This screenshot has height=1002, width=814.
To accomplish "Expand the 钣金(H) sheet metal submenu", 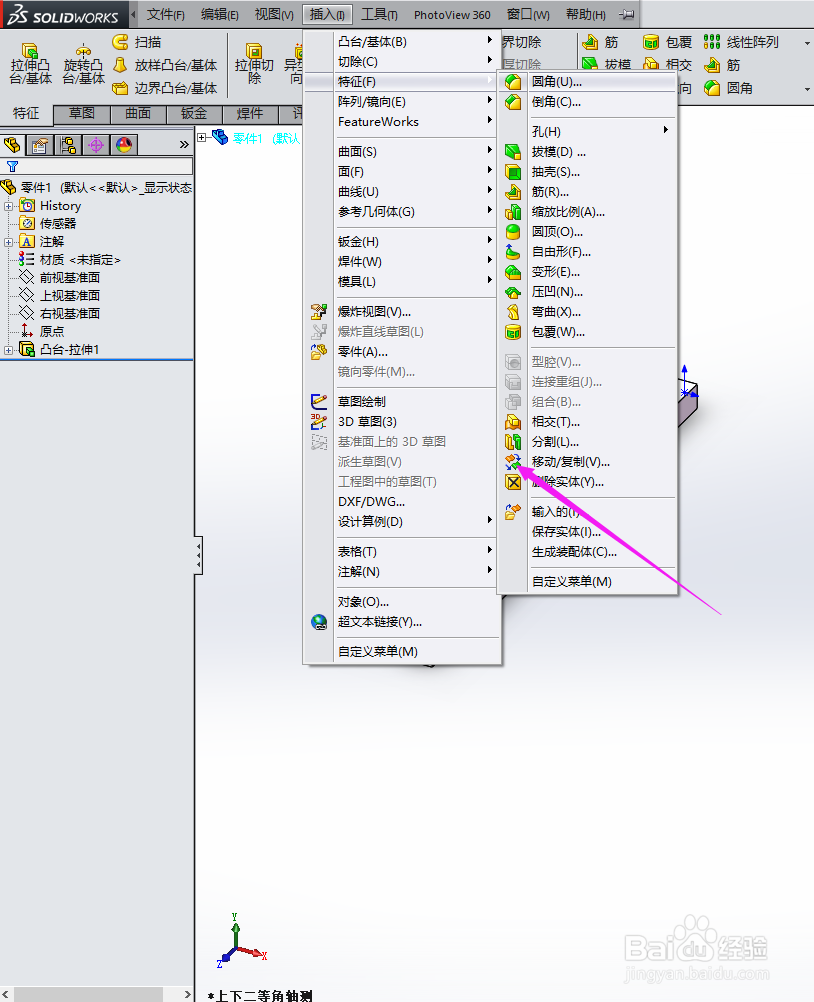I will pyautogui.click(x=402, y=242).
